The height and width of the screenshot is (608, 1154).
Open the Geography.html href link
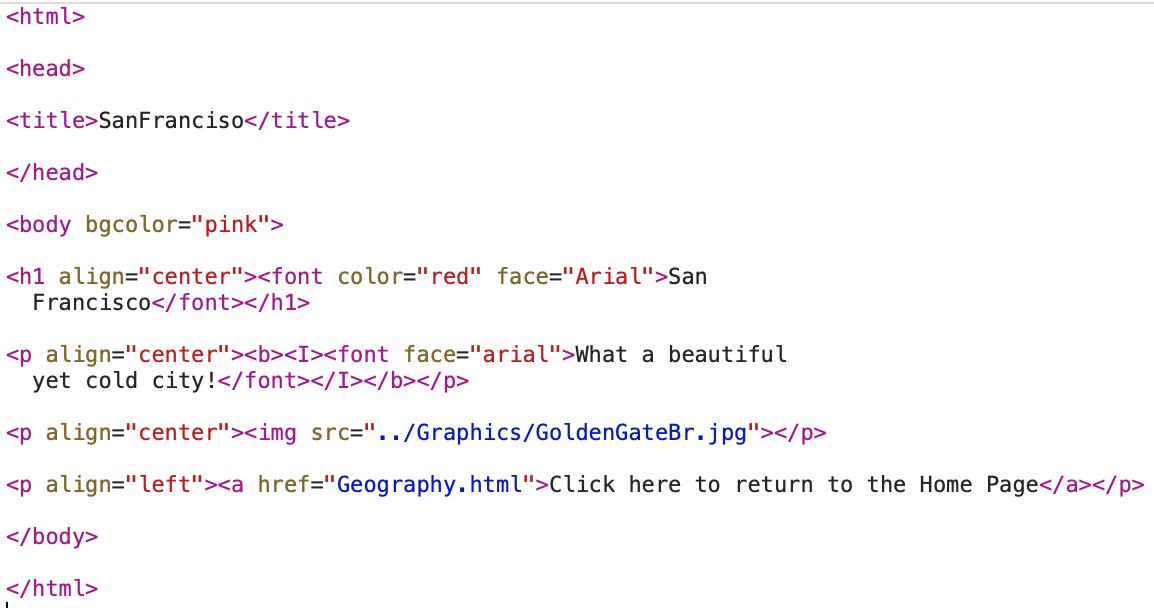click(430, 485)
